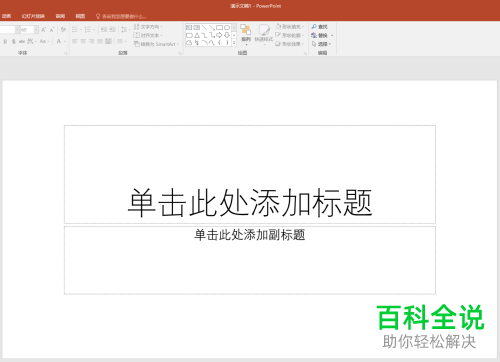Expand font color dropdown arrow
The image size is (500, 362).
(65, 42)
